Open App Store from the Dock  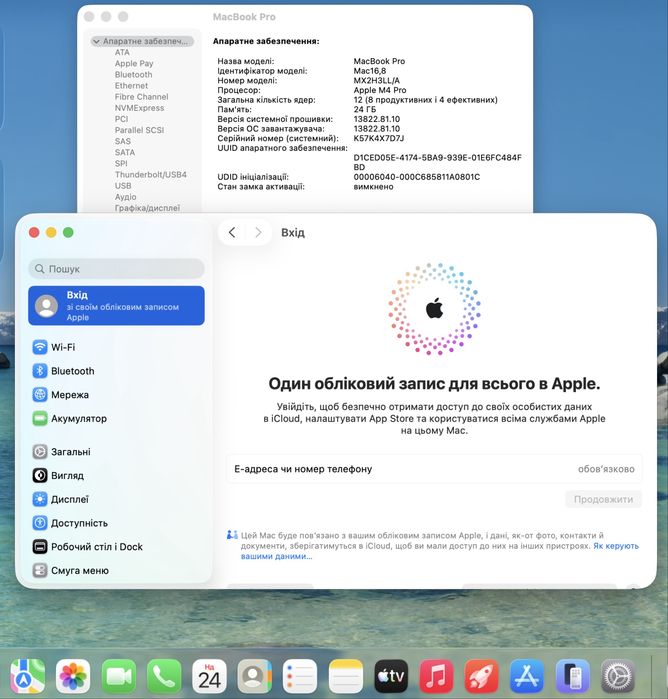[x=528, y=676]
